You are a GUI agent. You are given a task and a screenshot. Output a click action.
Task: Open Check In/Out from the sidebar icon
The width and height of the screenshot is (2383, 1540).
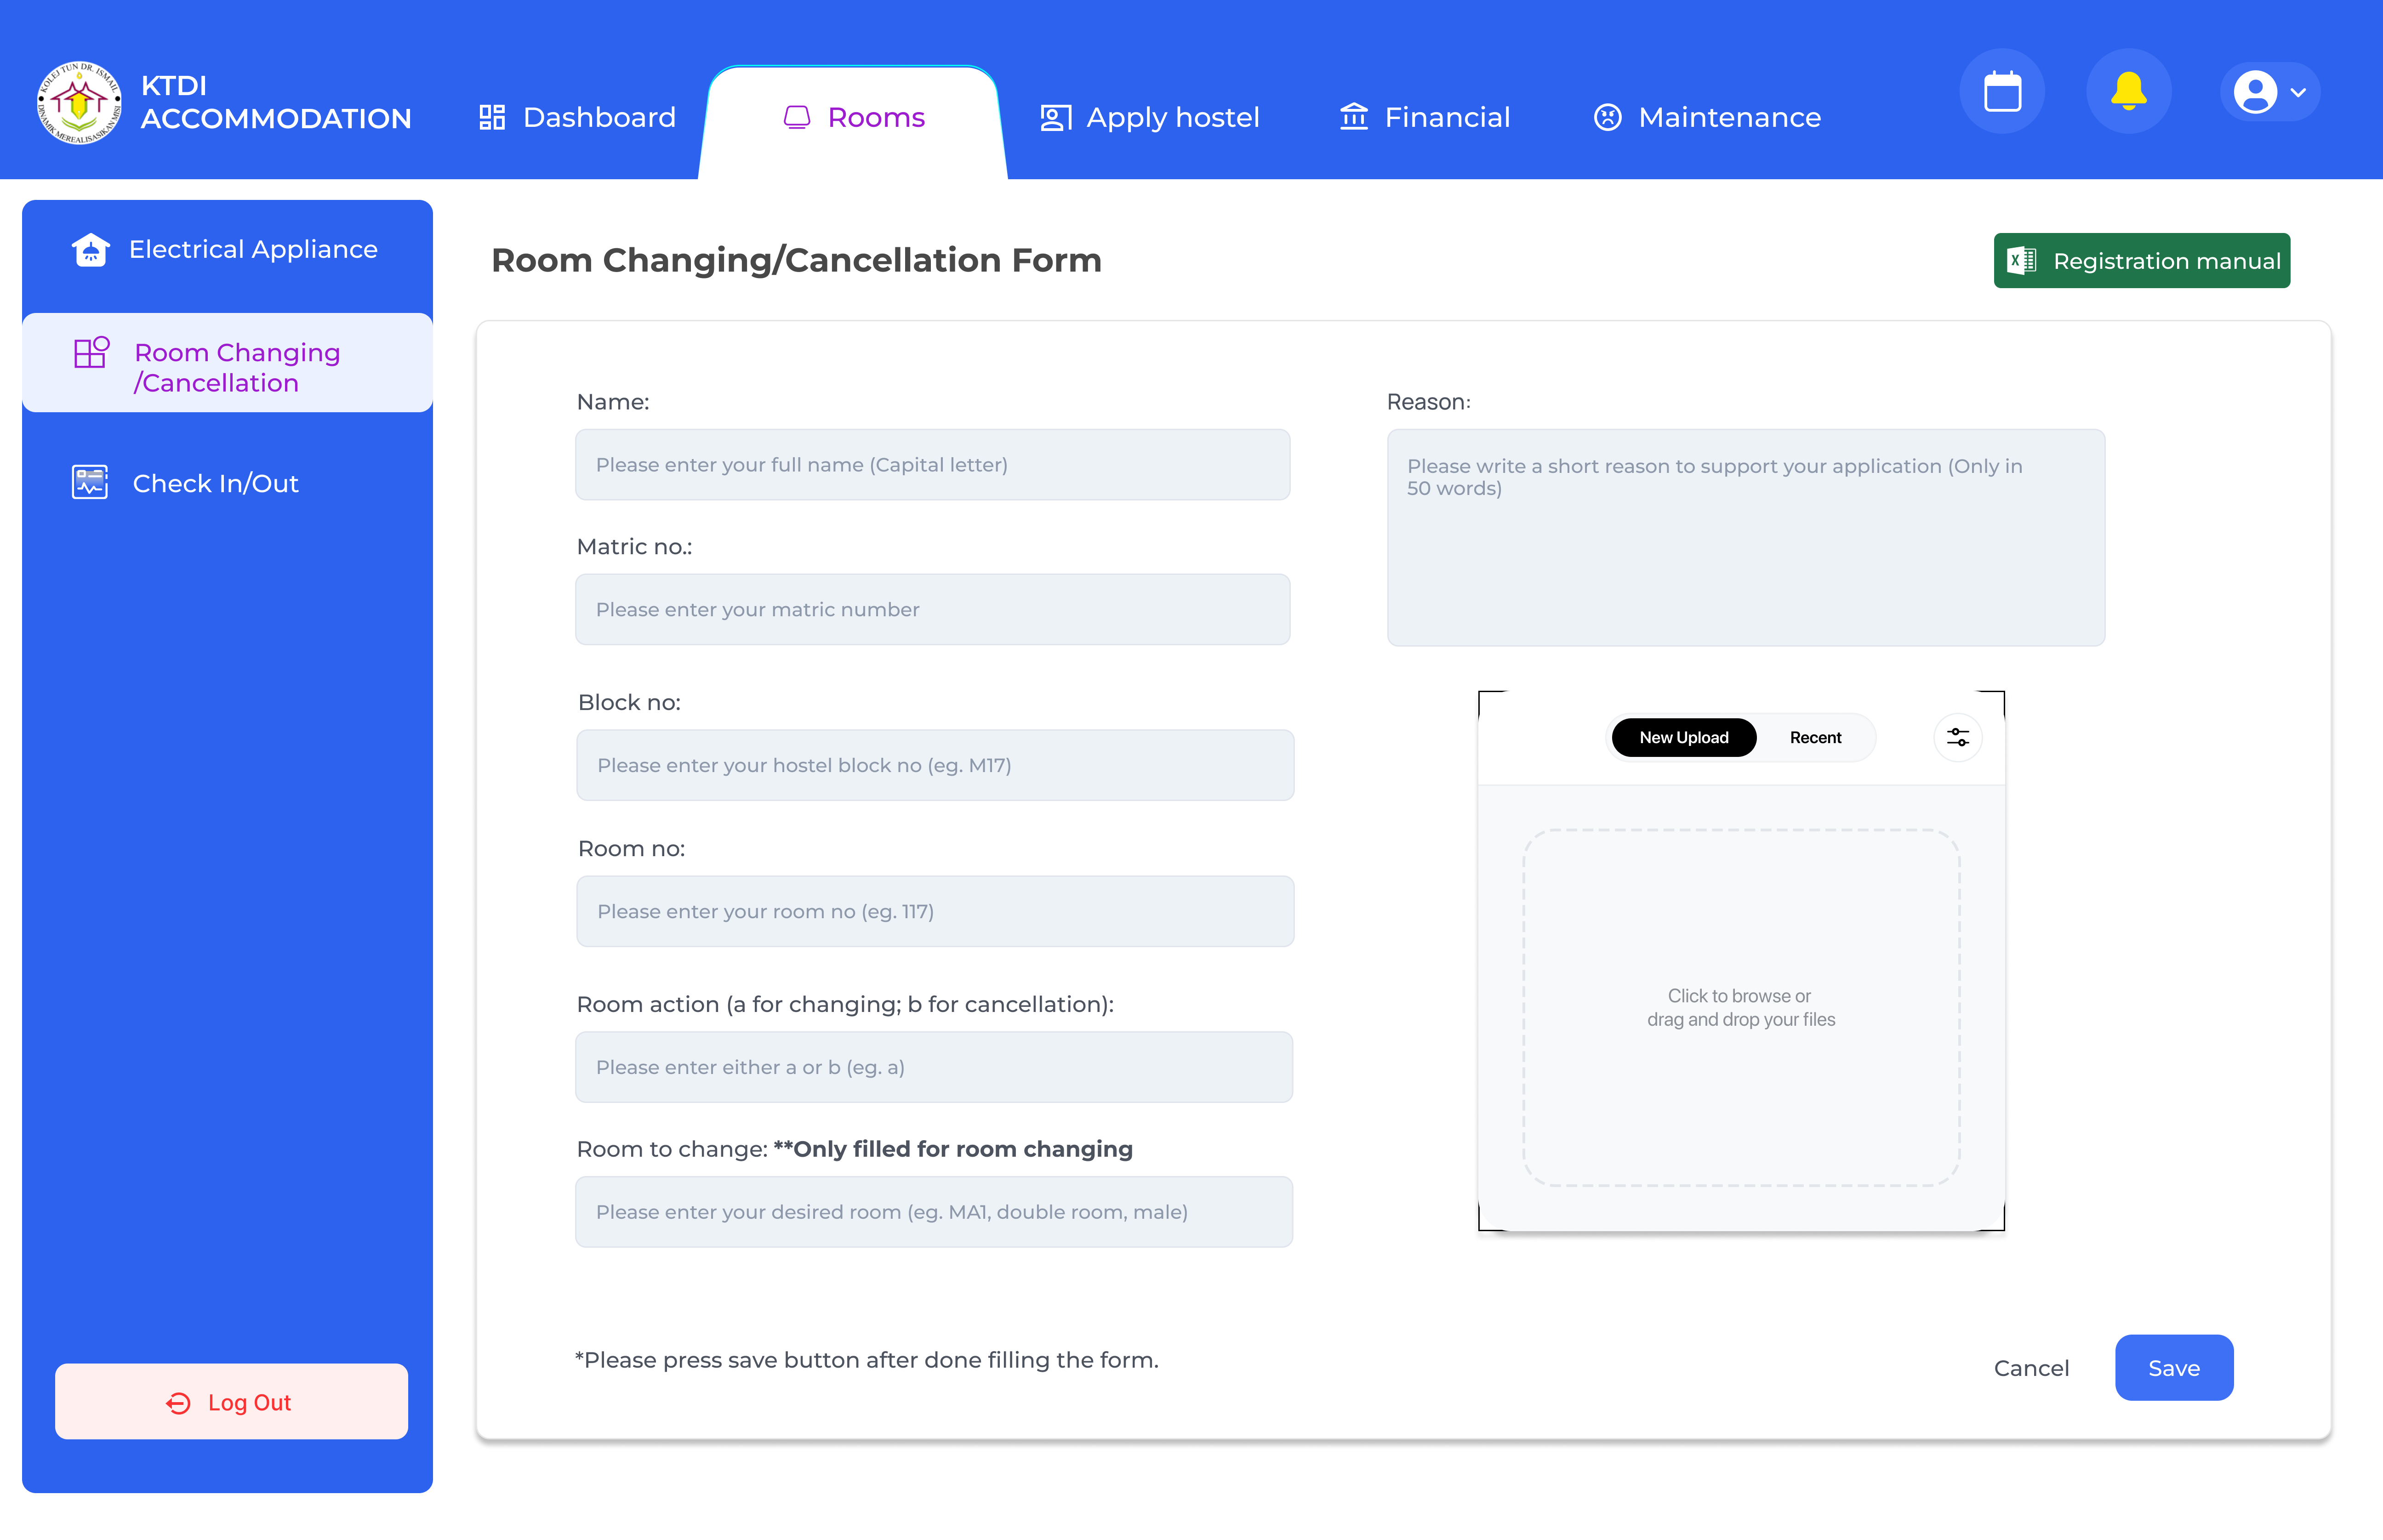click(x=89, y=483)
